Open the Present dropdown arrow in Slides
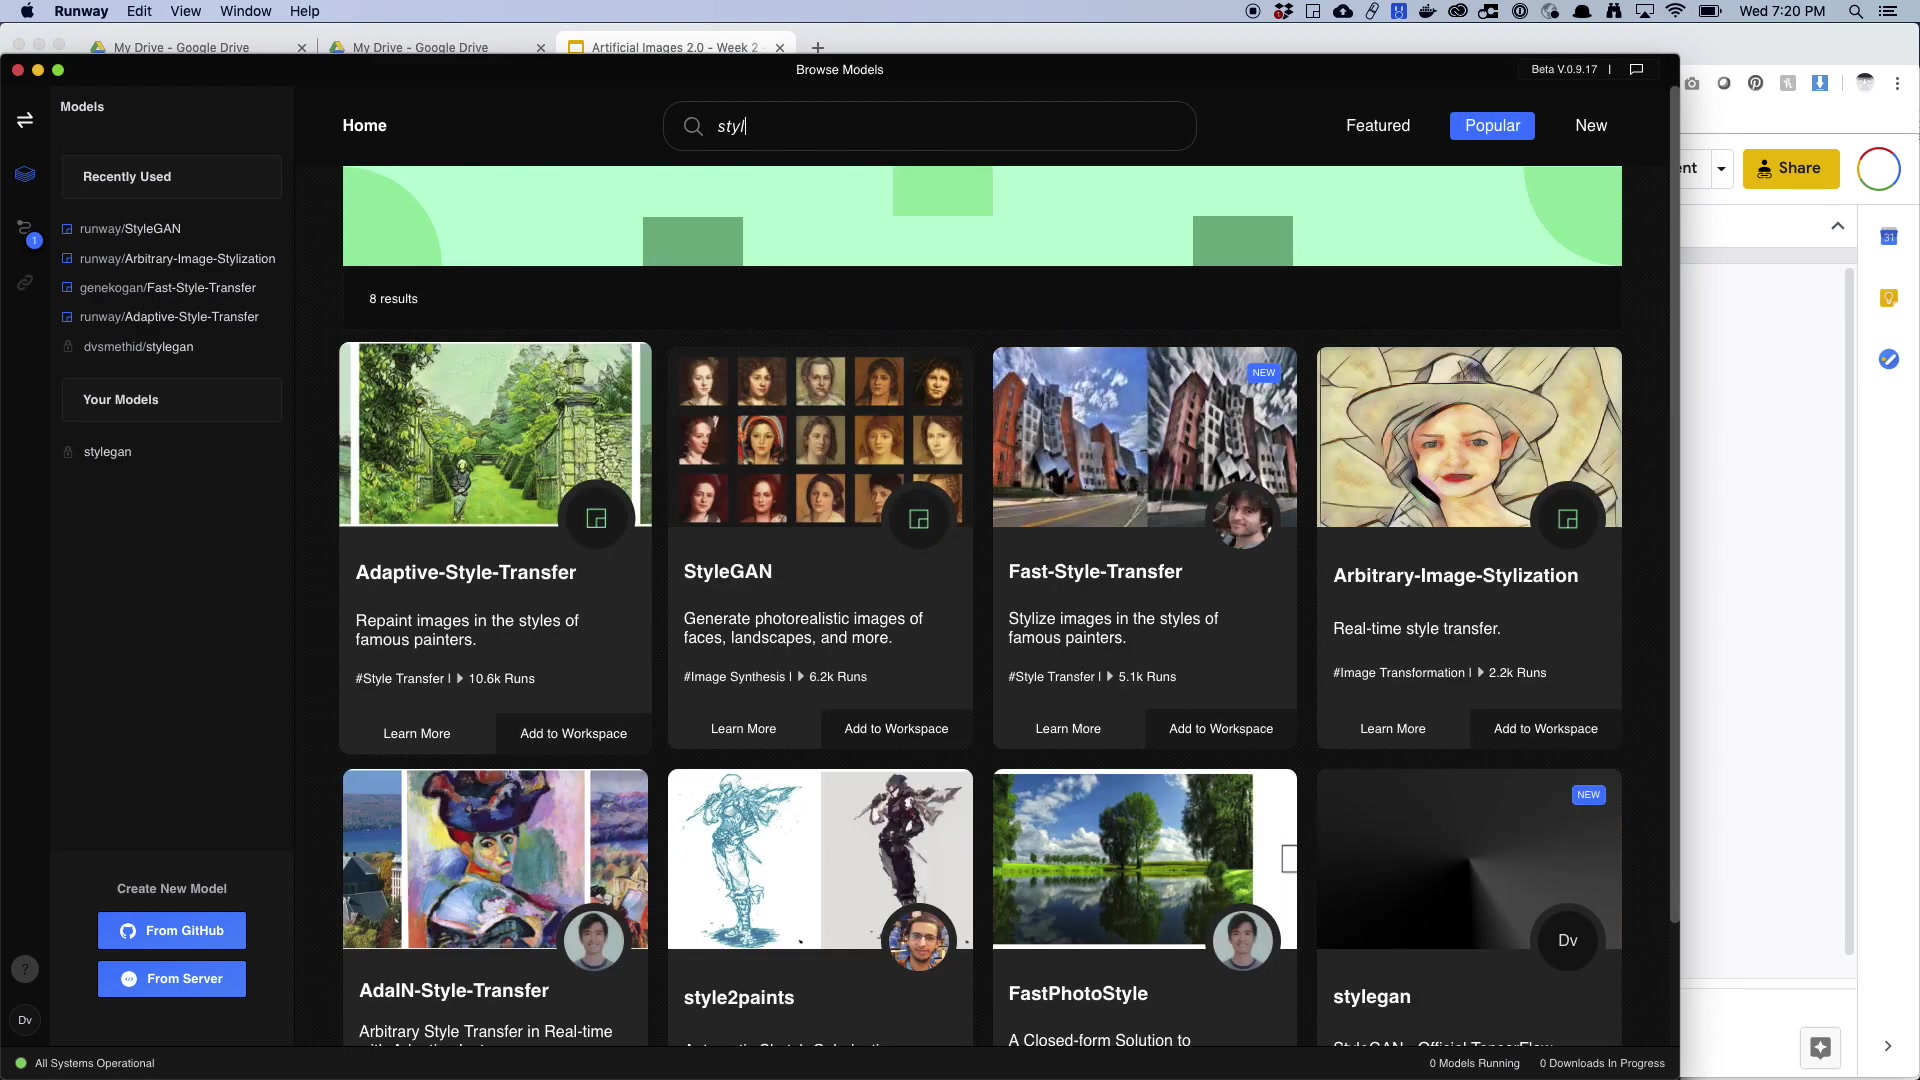The height and width of the screenshot is (1080, 1920). [1721, 169]
